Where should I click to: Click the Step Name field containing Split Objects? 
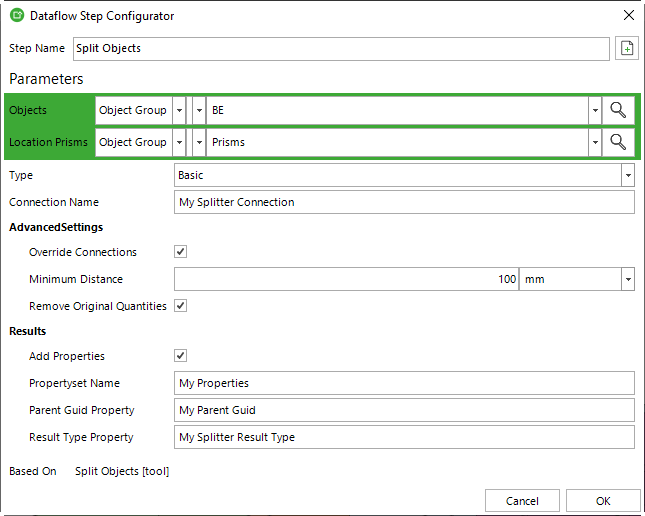341,49
